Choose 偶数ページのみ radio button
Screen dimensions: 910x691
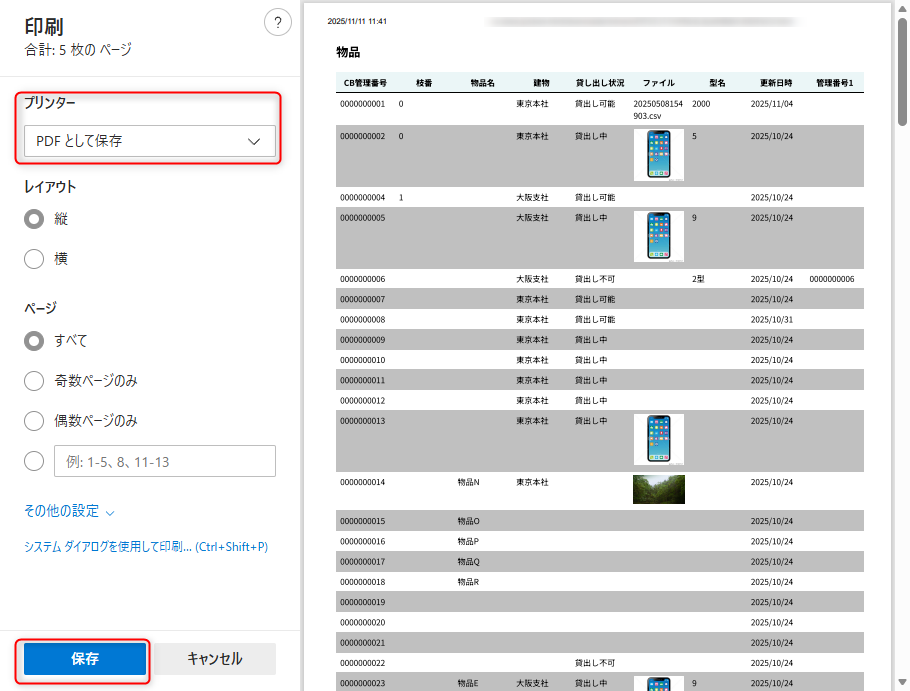(34, 421)
